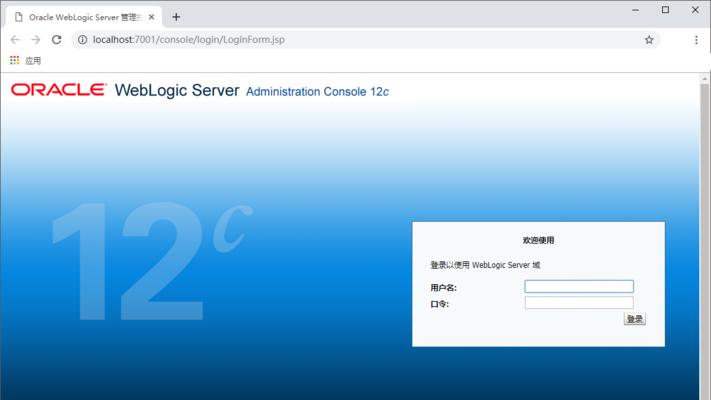Click the Administration Console 12c title
Image resolution: width=711 pixels, height=400 pixels.
[x=317, y=92]
